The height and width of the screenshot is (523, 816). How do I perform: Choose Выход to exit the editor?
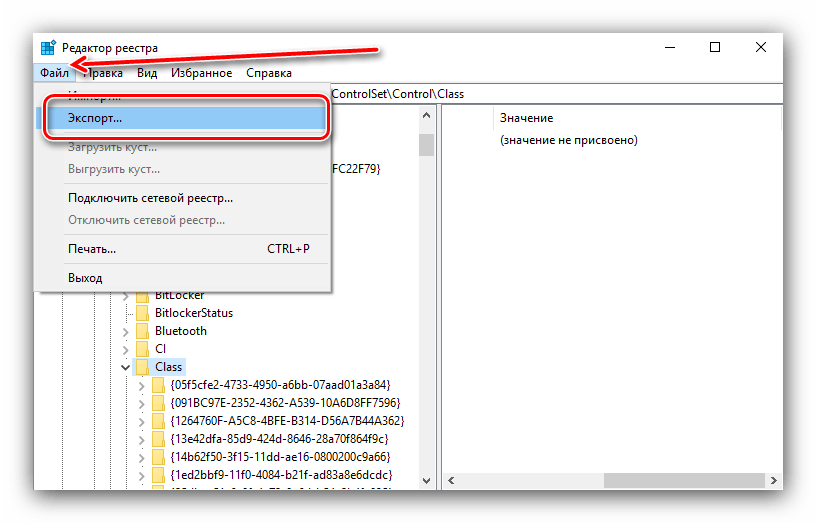click(x=85, y=277)
